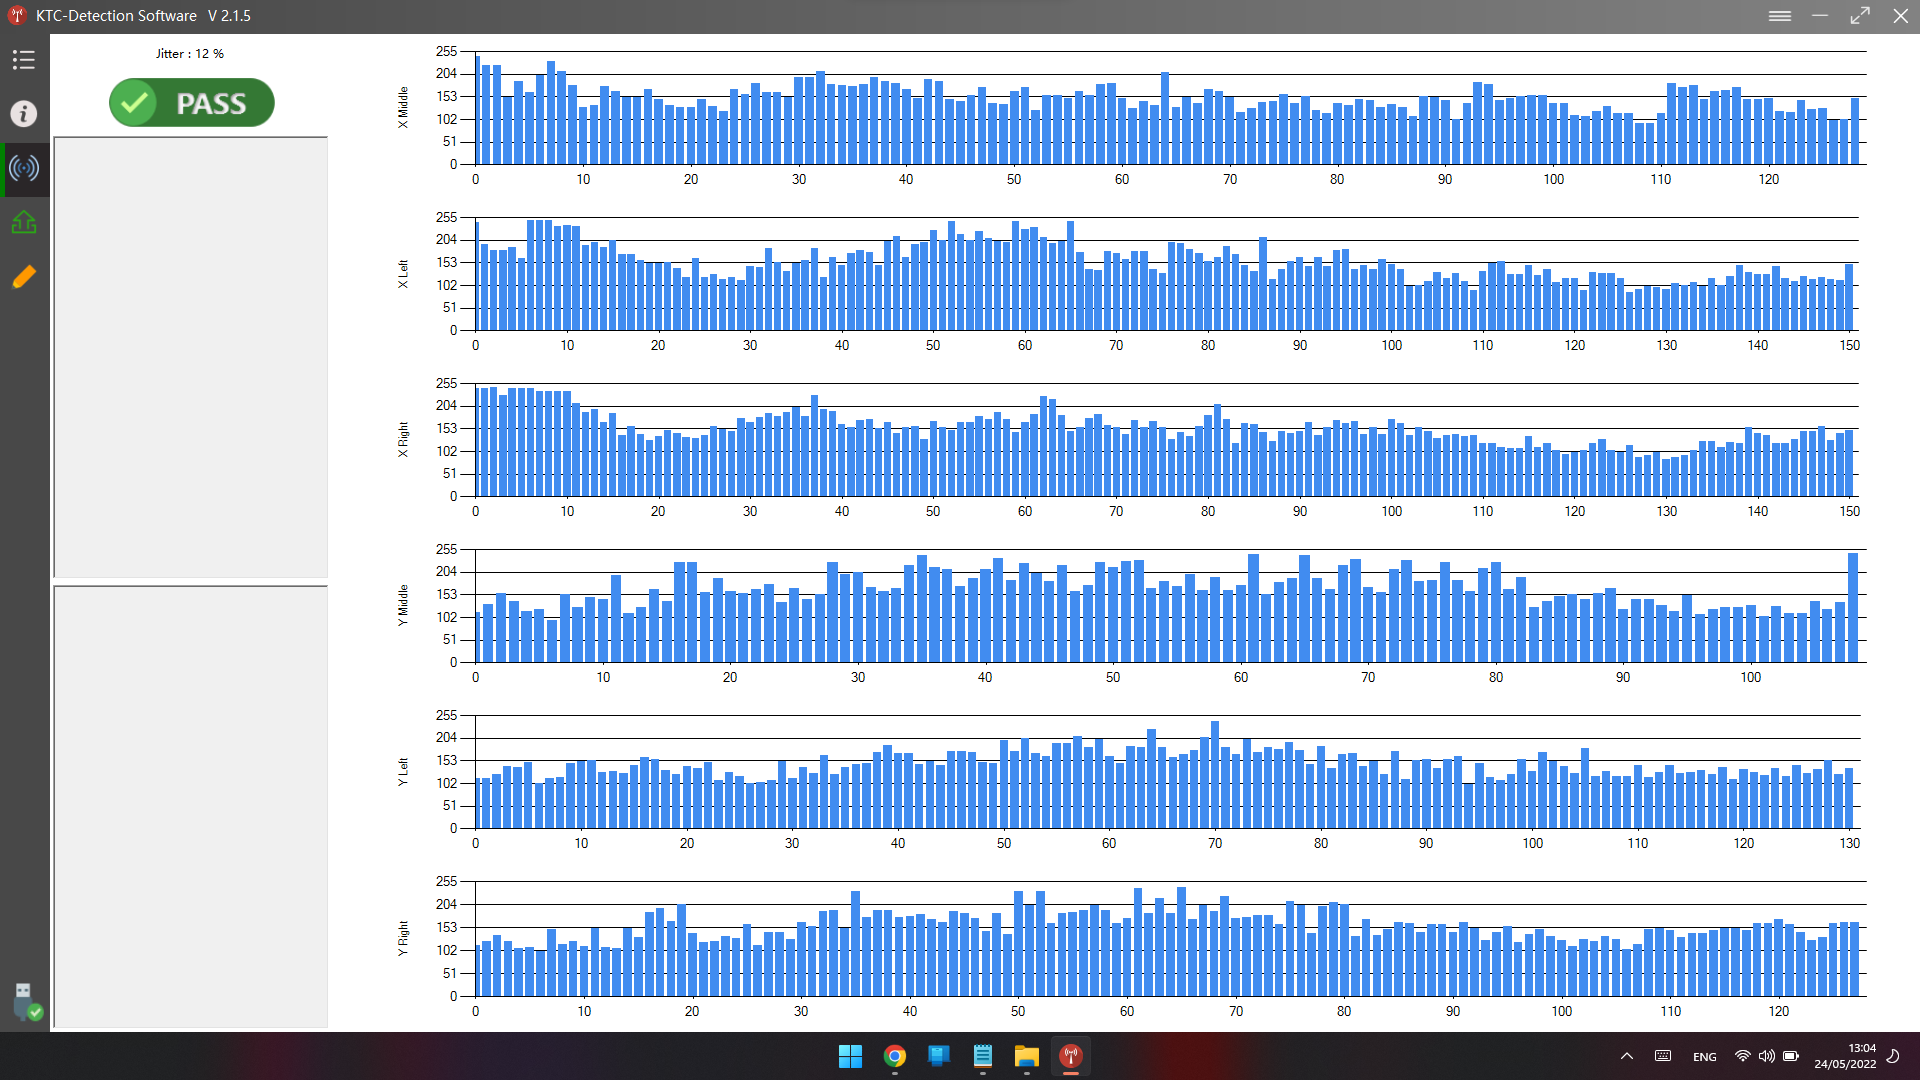Open the clock and date panel
Image resolution: width=1920 pixels, height=1080 pixels.
pyautogui.click(x=1845, y=1056)
